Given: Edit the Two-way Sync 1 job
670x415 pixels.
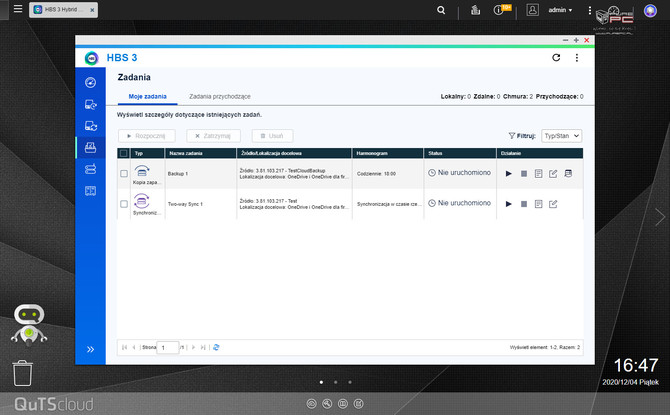Looking at the screenshot, I should click(553, 204).
